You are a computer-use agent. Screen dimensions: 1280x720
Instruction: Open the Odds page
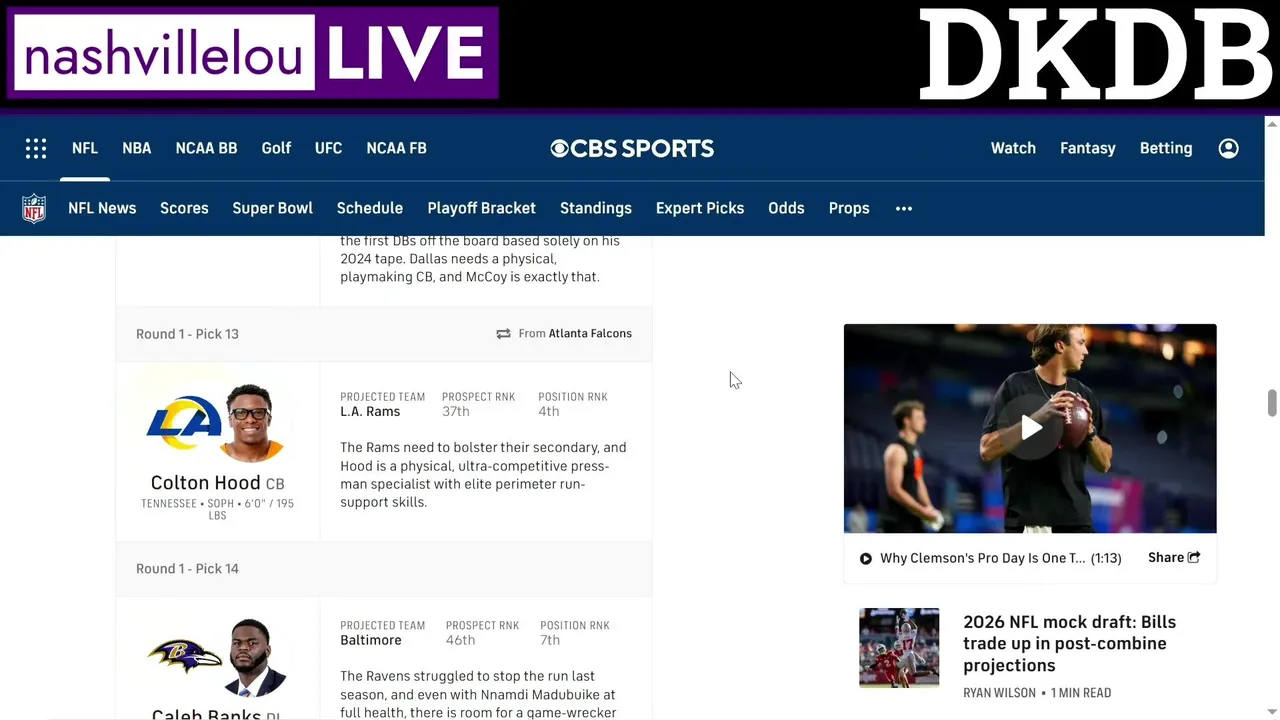786,208
